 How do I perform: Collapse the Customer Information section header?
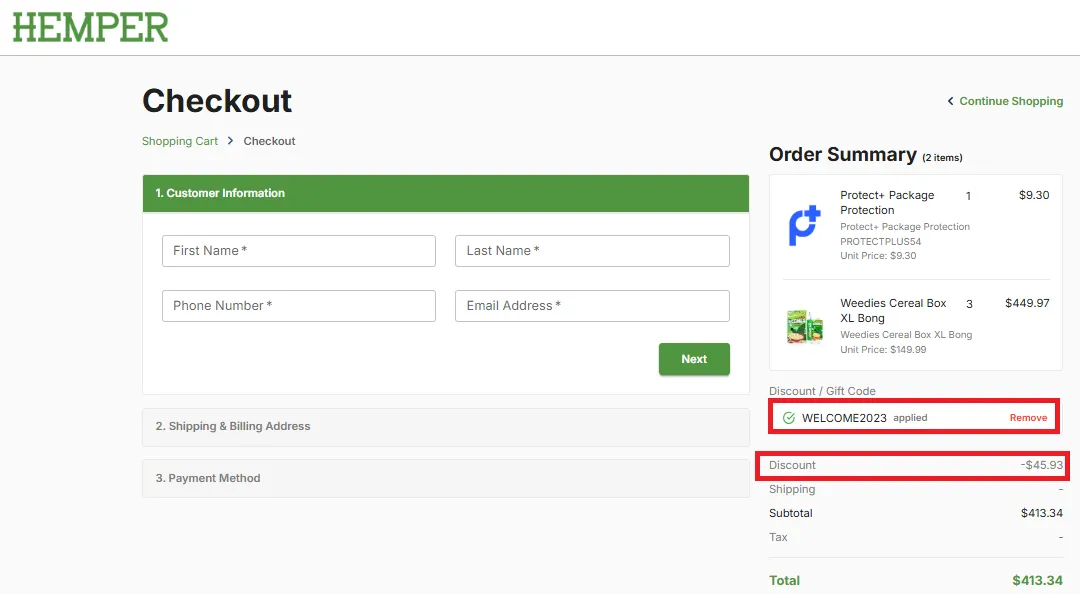pos(446,193)
